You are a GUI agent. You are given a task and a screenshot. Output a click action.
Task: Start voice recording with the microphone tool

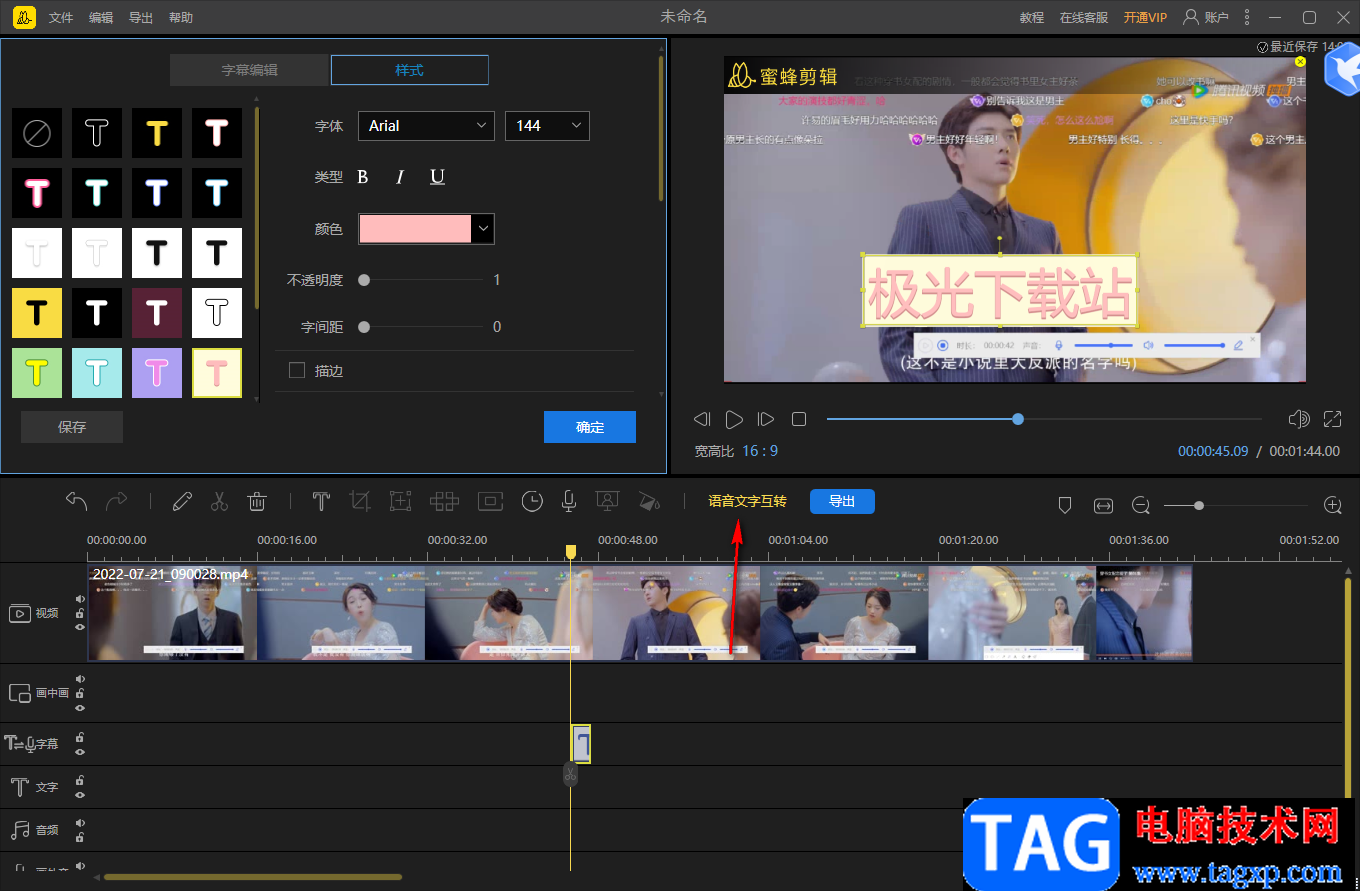(x=569, y=501)
